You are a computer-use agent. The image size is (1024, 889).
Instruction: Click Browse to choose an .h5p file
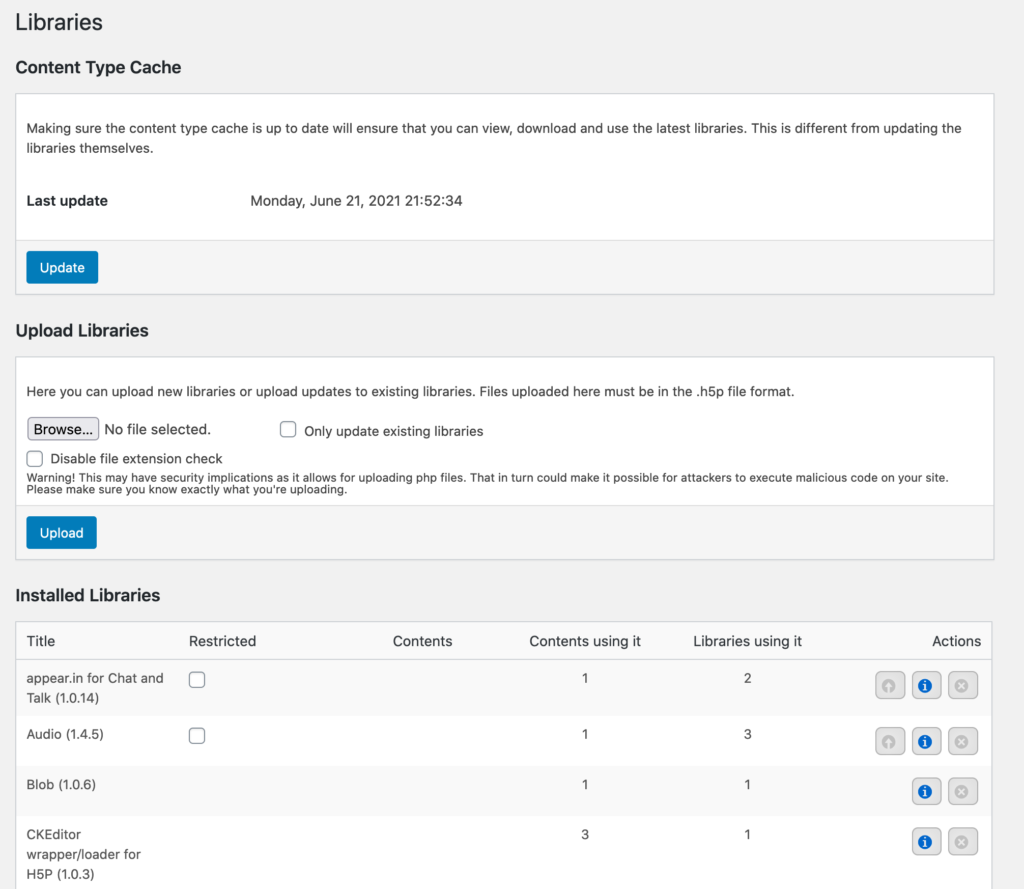[x=62, y=429]
